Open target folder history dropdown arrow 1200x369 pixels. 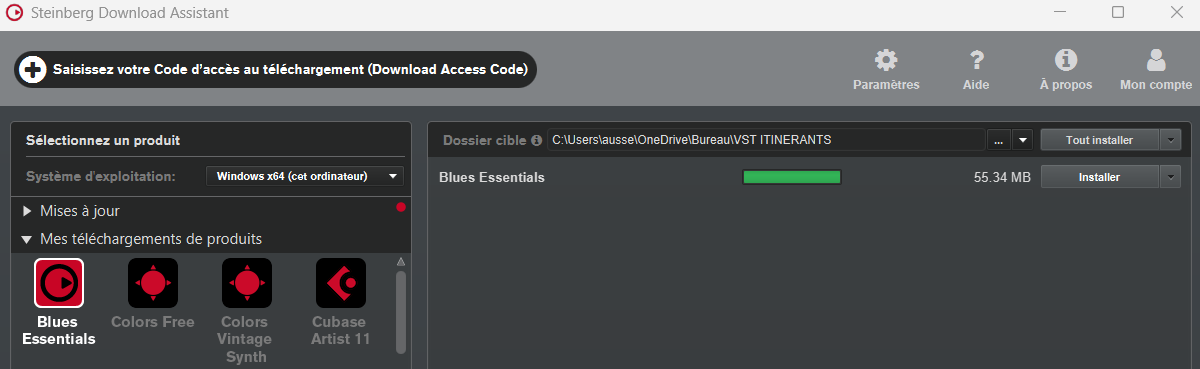(x=1022, y=140)
